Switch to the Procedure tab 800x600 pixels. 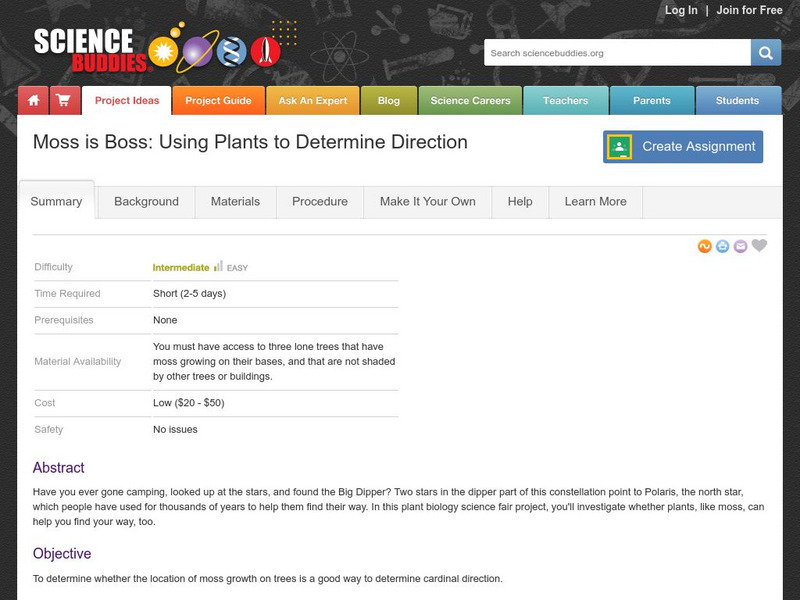pyautogui.click(x=320, y=202)
